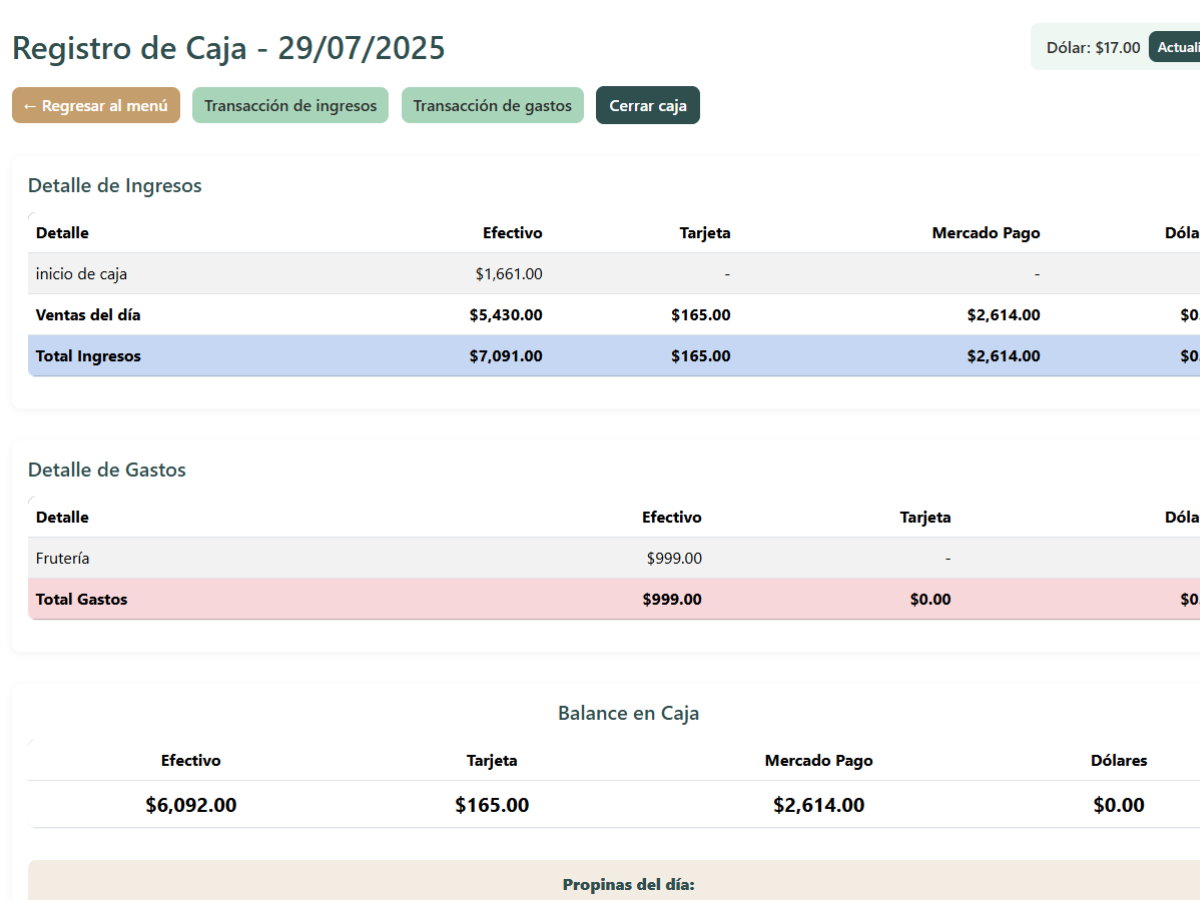
Task: Click the Dólar: $17.00 rate label
Action: [x=1092, y=47]
